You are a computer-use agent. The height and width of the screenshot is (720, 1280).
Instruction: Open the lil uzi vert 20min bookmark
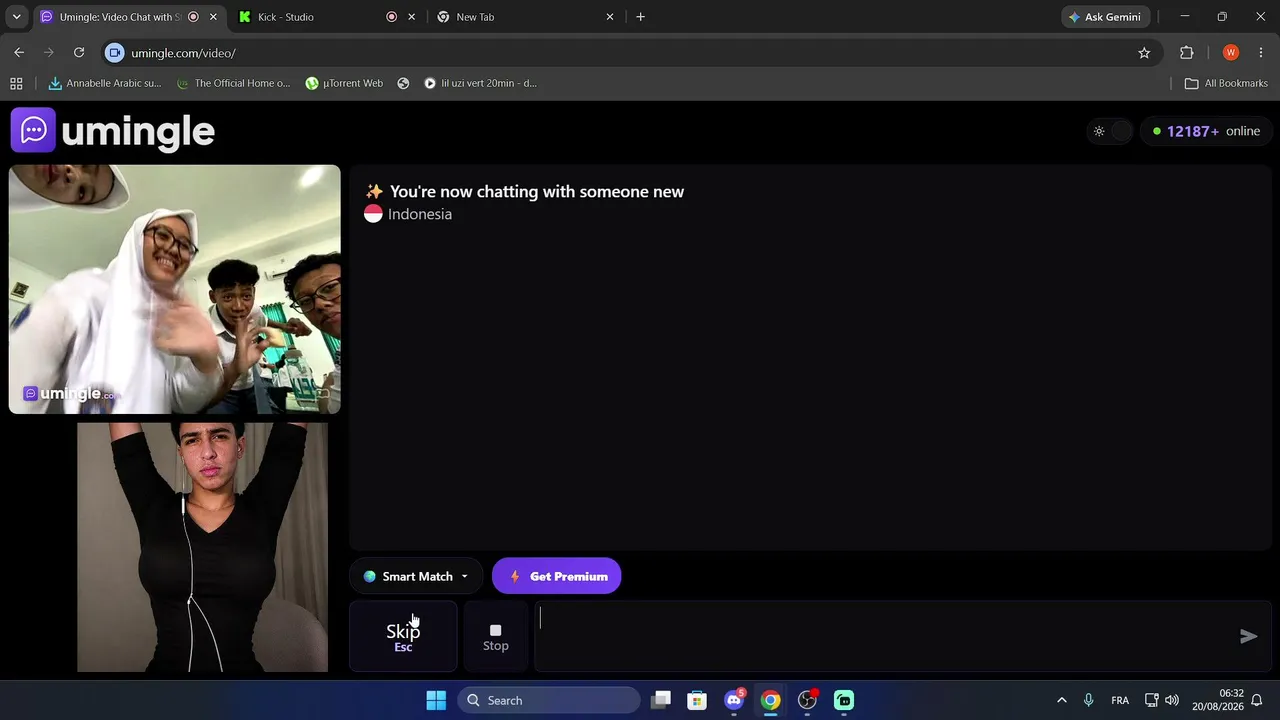[480, 83]
